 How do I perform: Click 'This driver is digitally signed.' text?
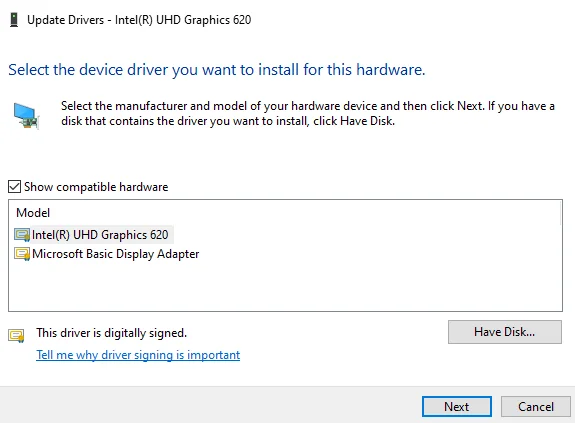tap(111, 333)
